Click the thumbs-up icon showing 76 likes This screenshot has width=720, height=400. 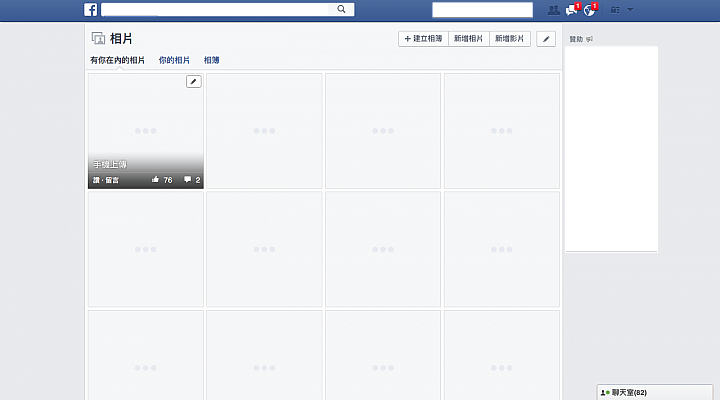(x=155, y=180)
